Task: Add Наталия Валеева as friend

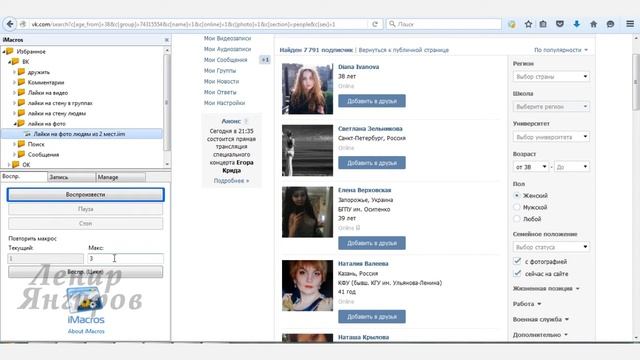Action: [x=372, y=316]
